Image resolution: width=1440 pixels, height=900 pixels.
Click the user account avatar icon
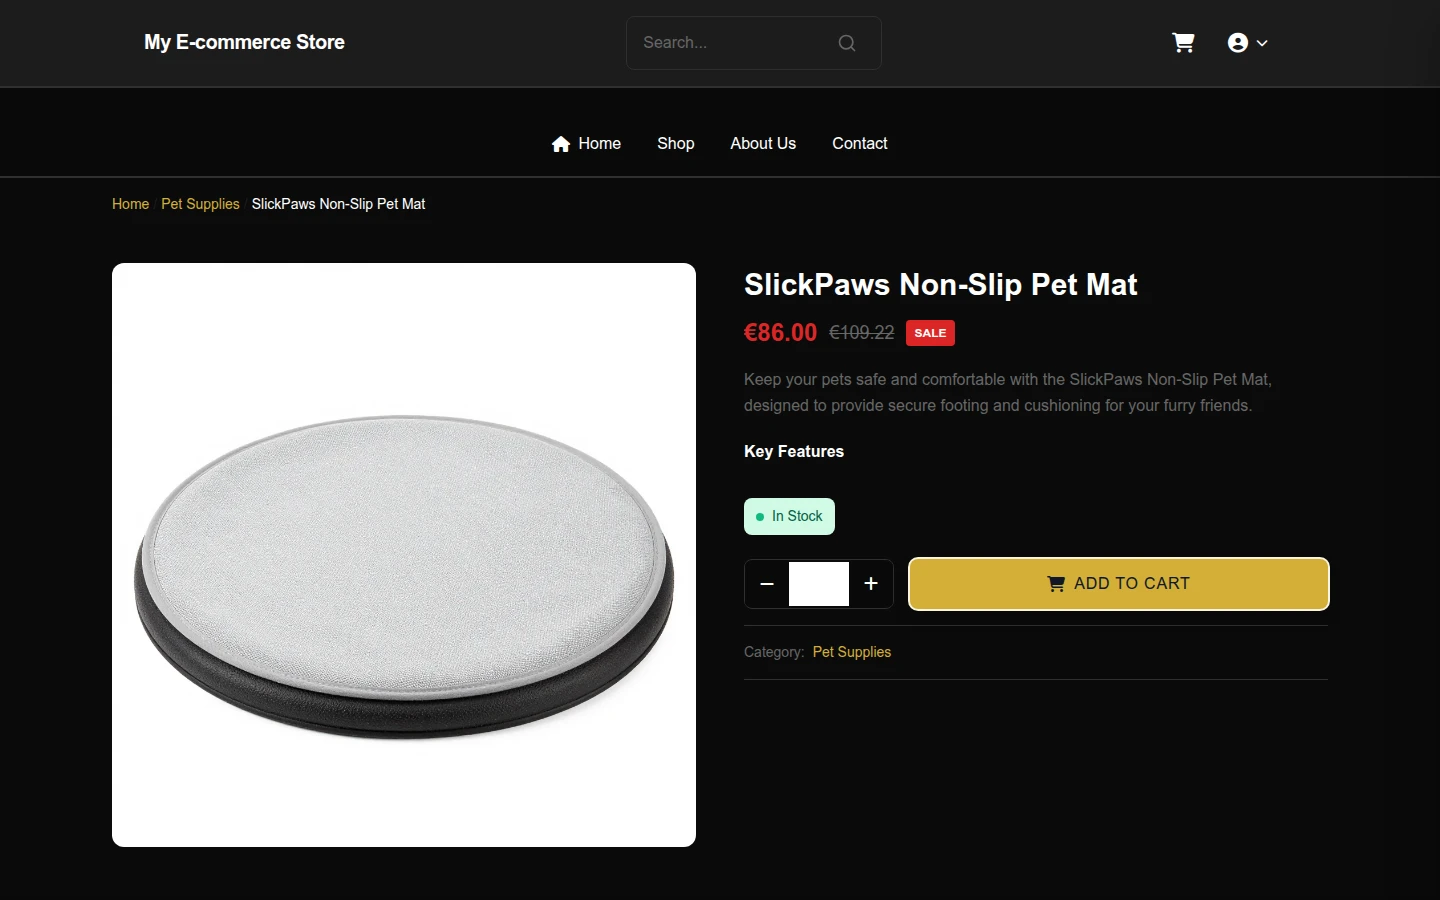[1238, 43]
